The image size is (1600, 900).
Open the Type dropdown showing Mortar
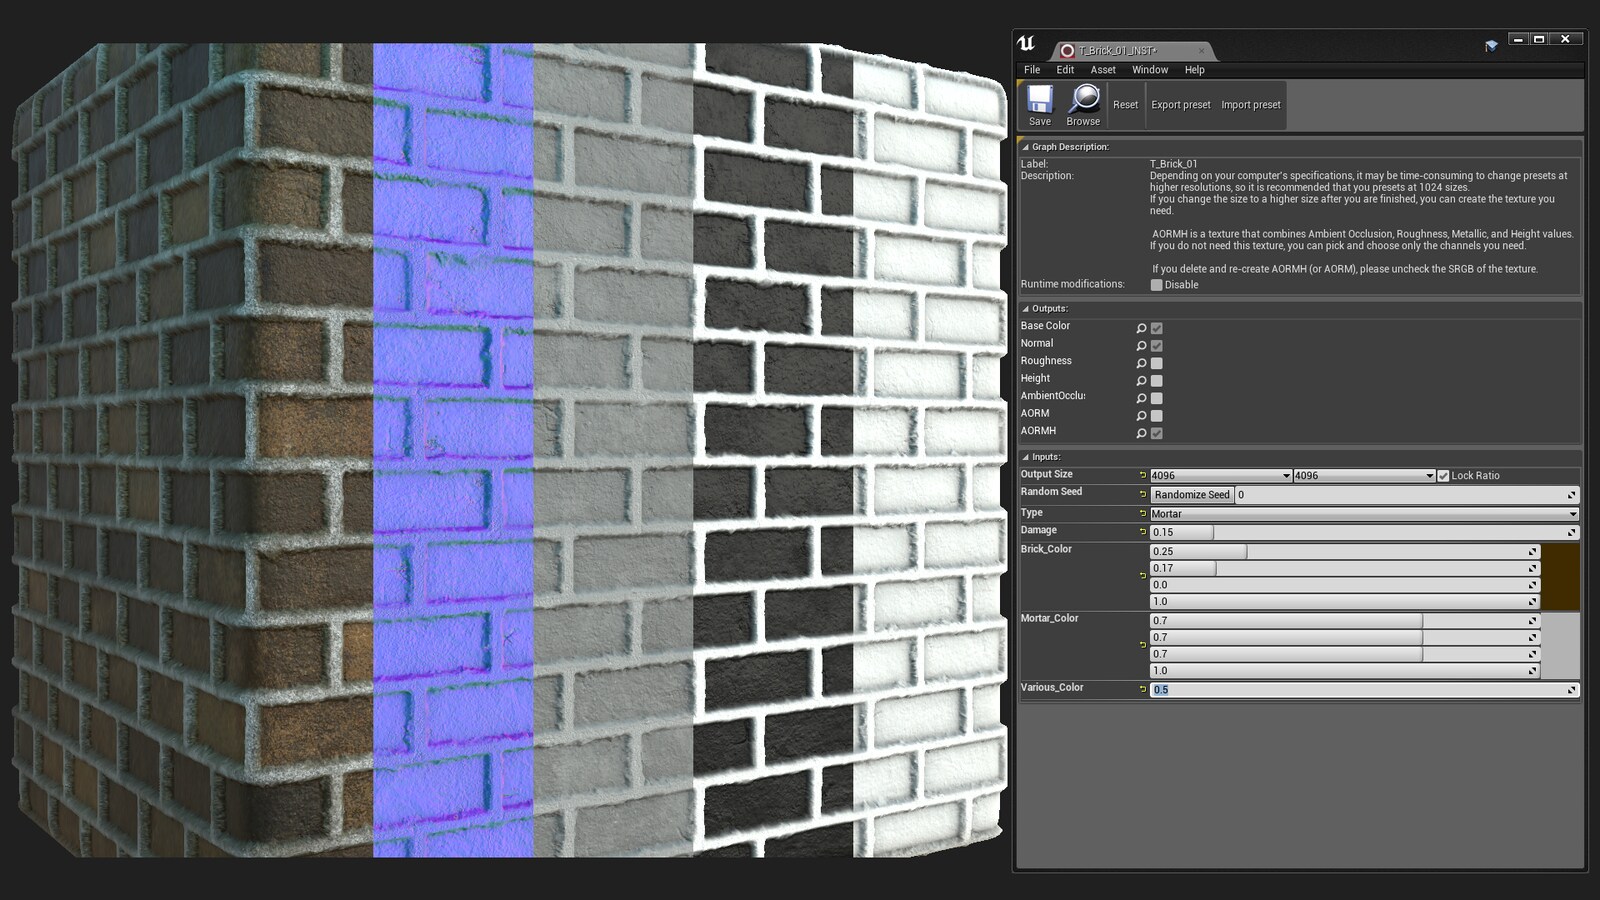1364,514
